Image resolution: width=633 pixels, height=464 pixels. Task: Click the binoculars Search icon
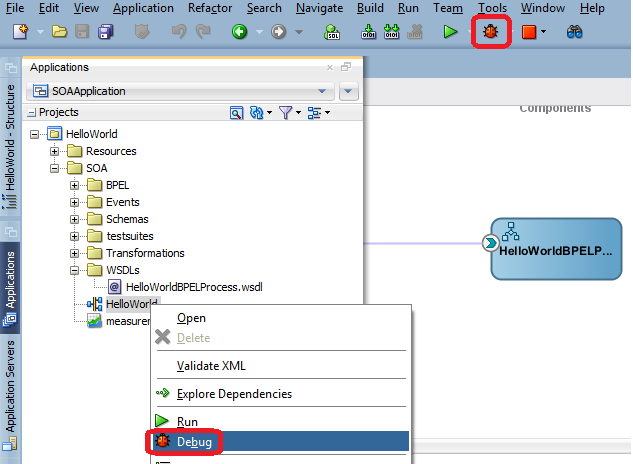(574, 31)
